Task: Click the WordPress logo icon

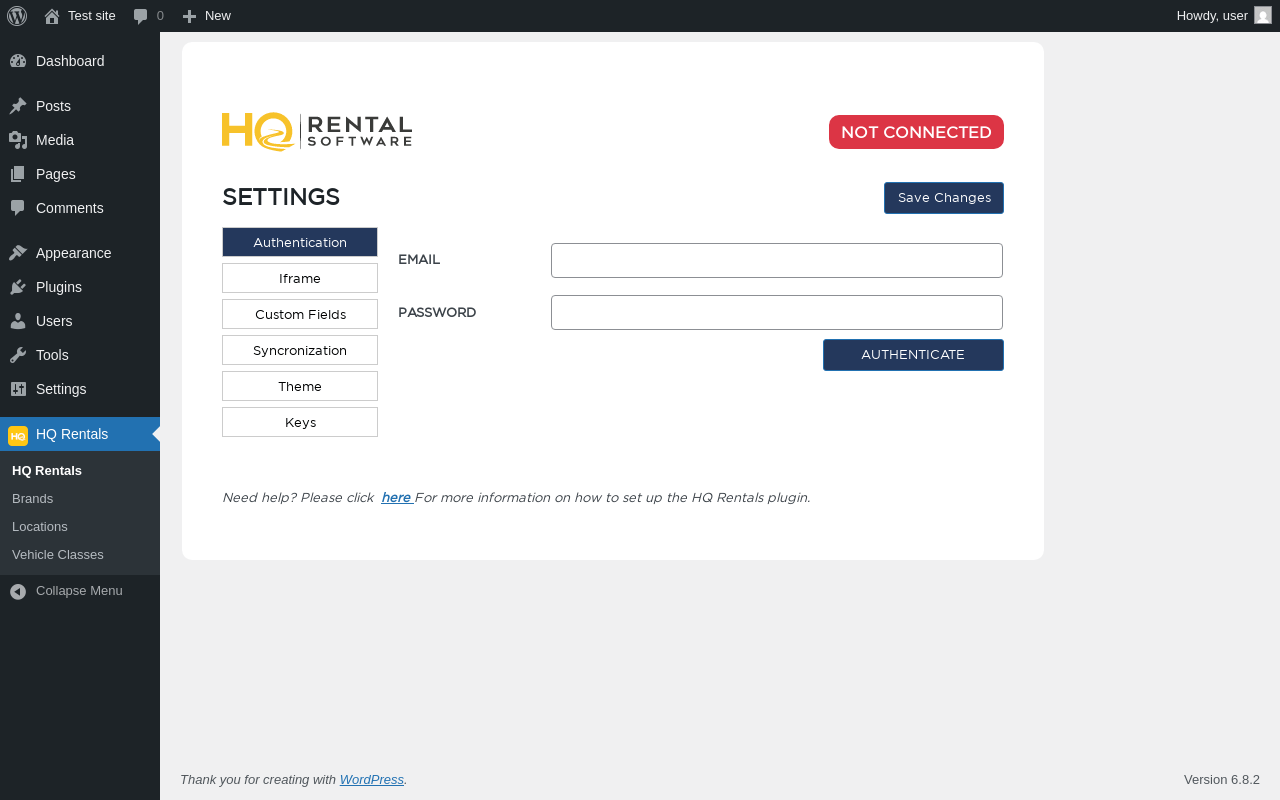Action: [17, 16]
